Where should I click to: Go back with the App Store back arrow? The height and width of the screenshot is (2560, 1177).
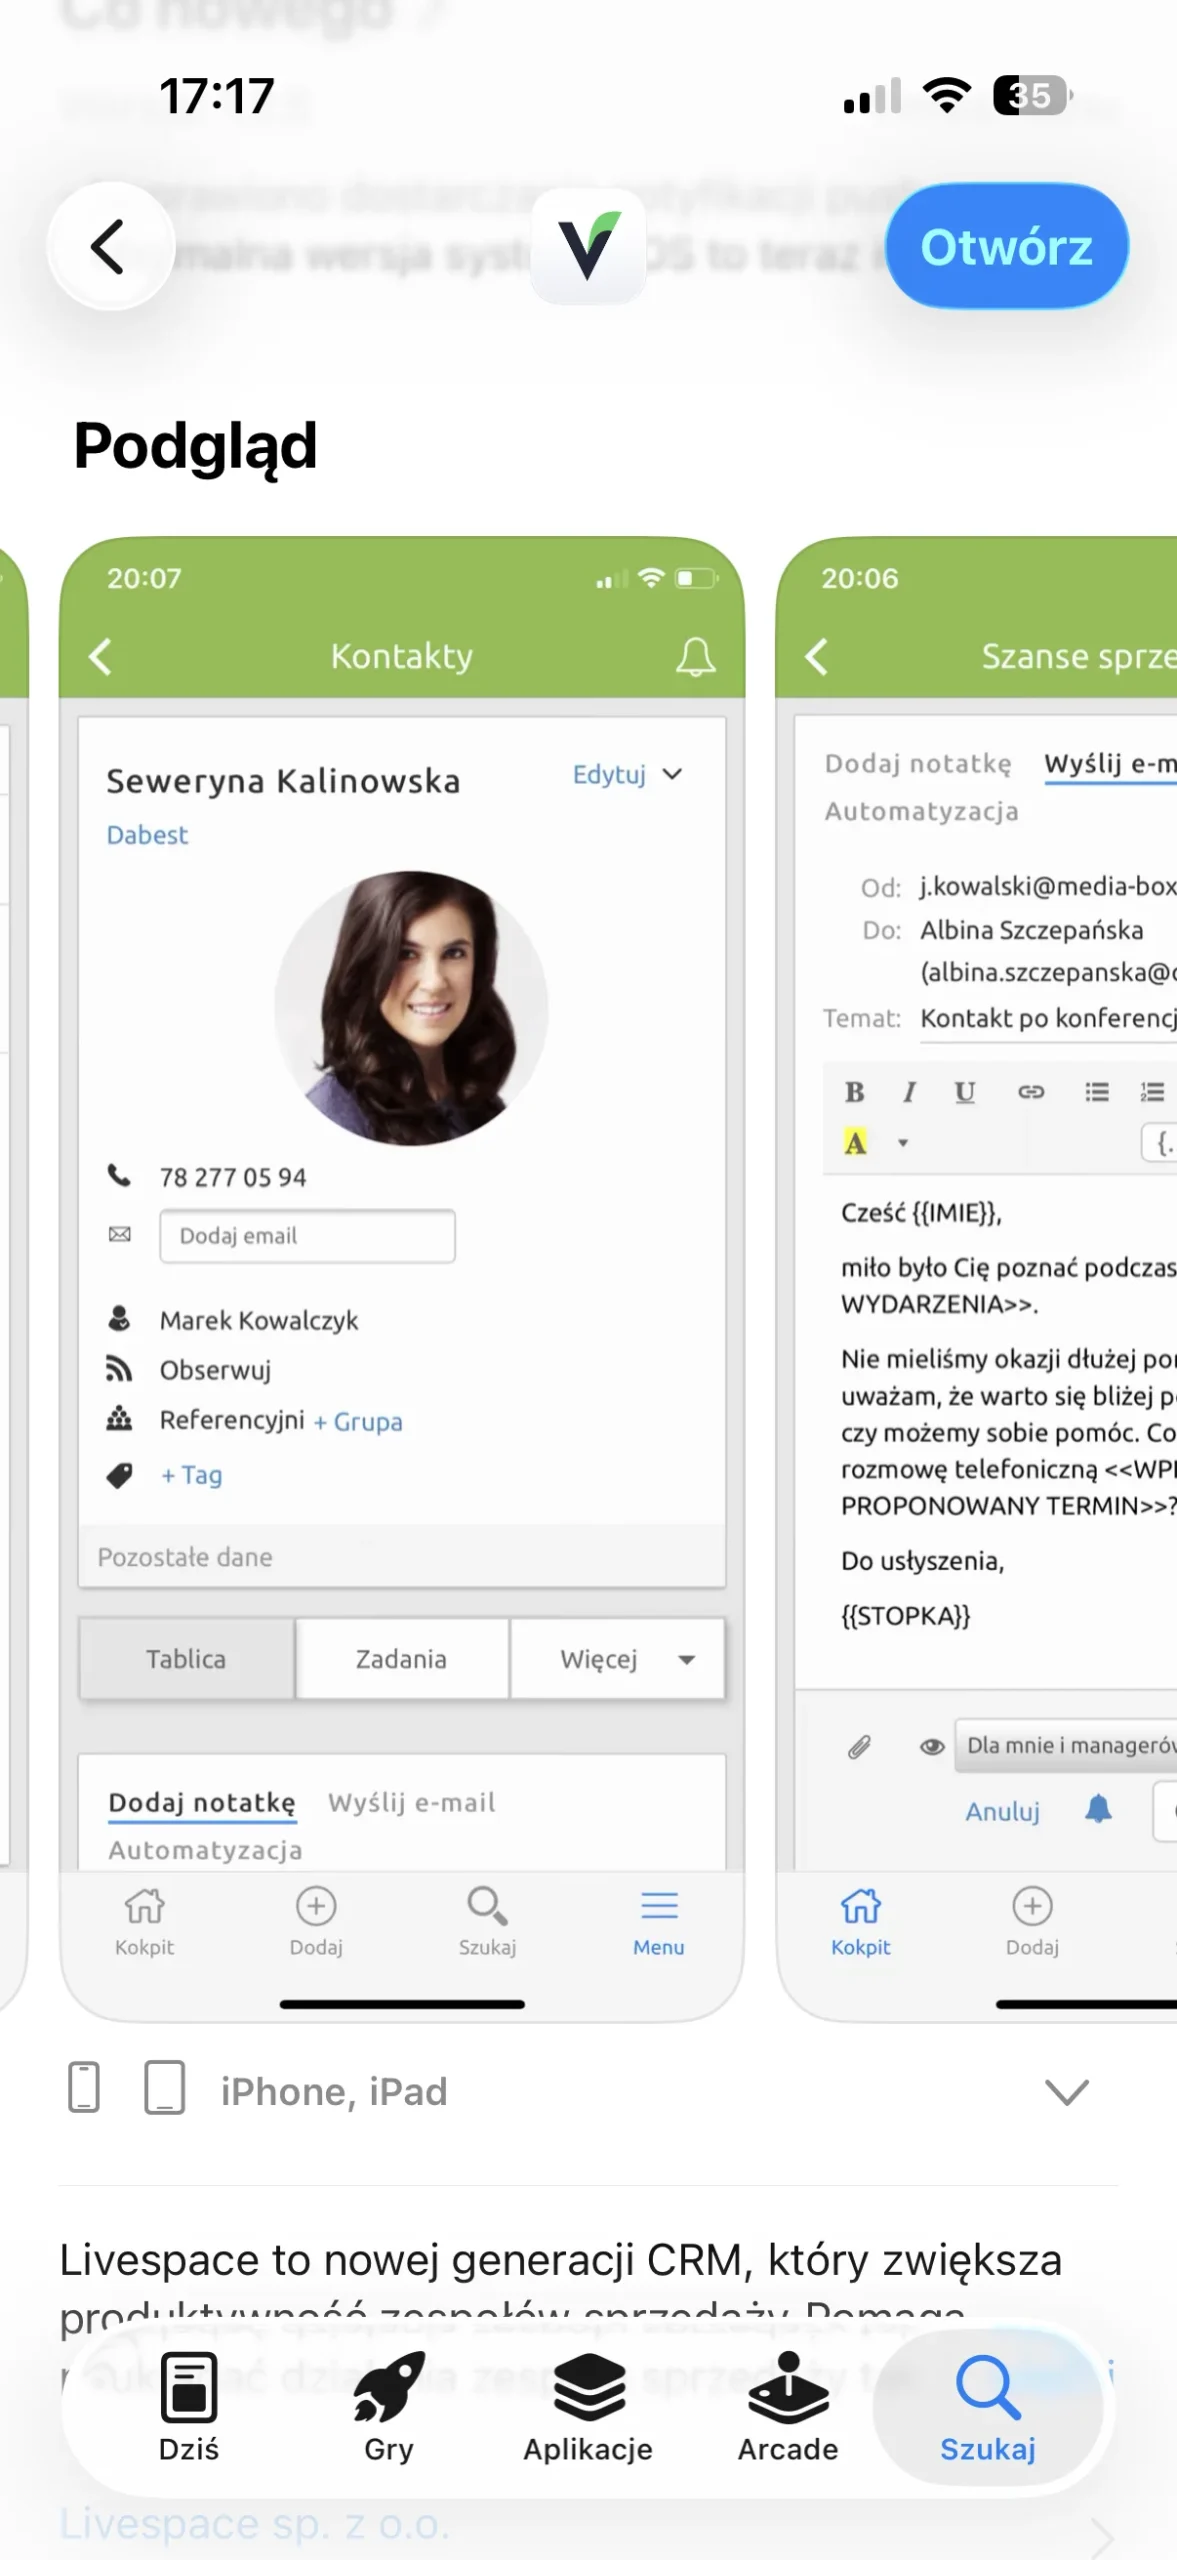(110, 247)
